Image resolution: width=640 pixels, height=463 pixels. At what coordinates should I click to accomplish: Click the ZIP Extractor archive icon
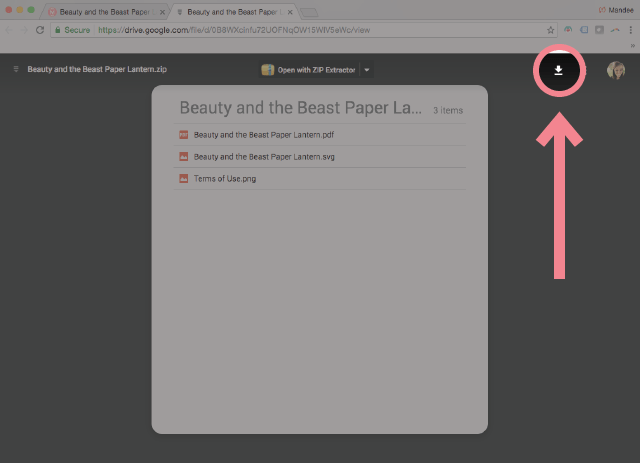(x=268, y=70)
